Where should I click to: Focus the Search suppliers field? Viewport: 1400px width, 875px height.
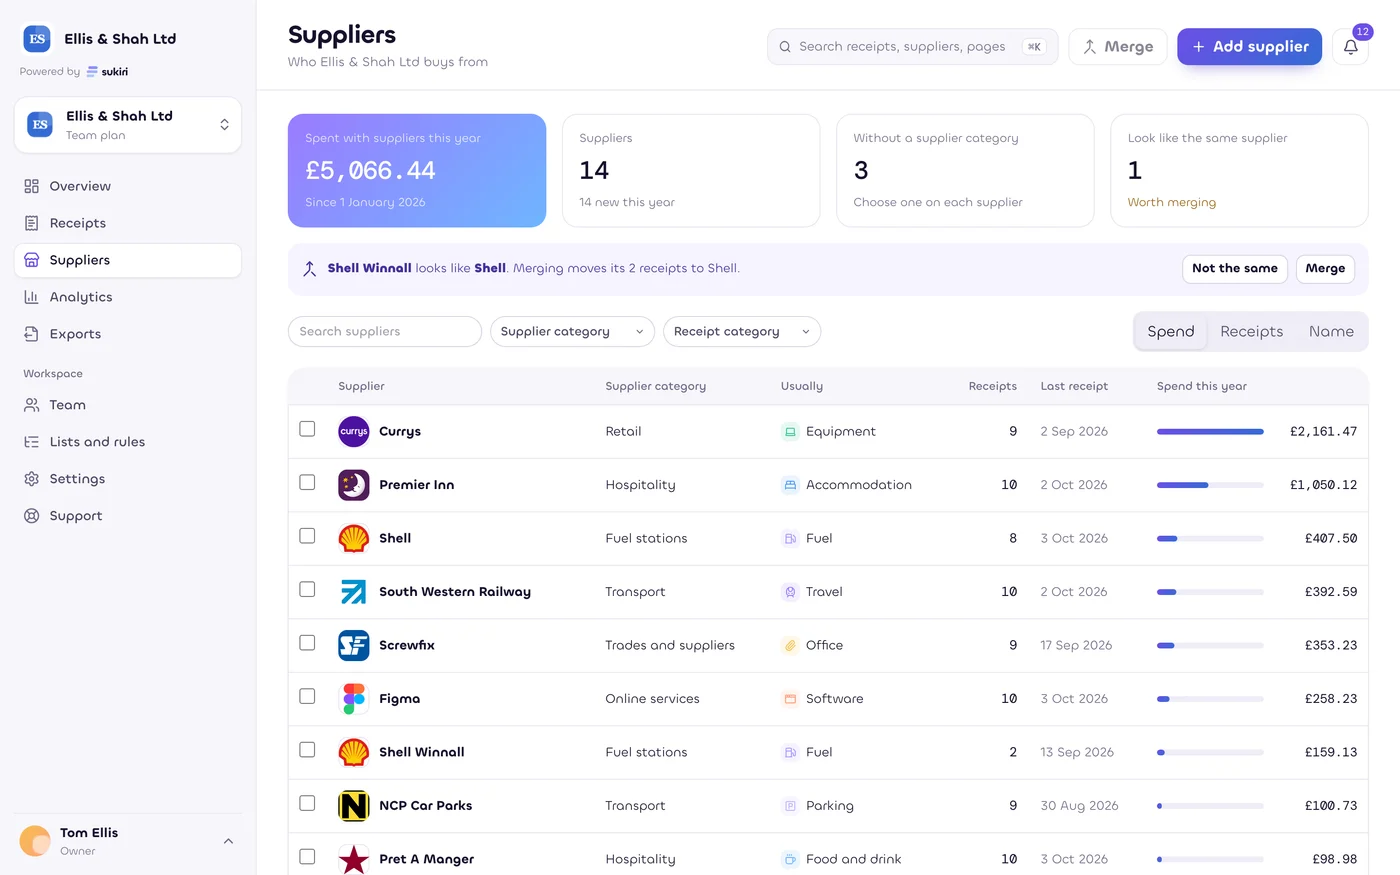click(x=385, y=332)
